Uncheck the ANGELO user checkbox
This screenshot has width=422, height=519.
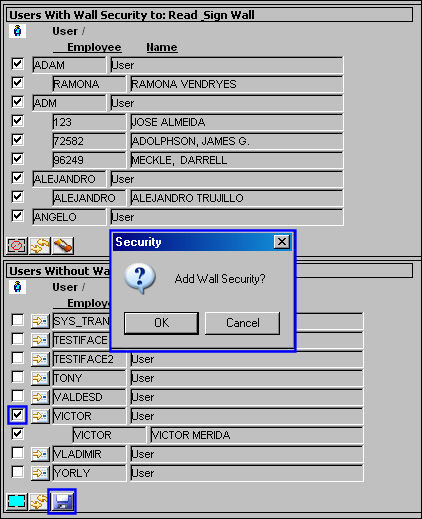point(17,216)
